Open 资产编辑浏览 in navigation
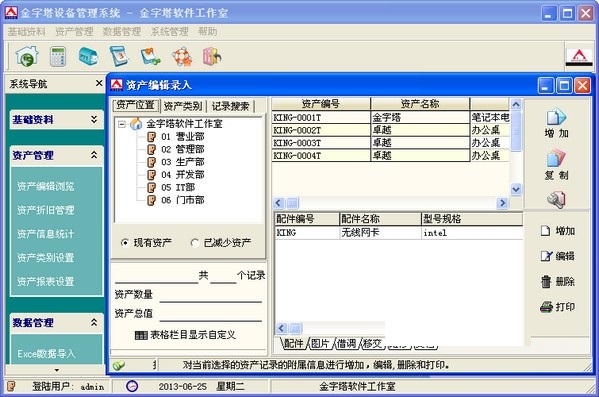This screenshot has width=599, height=397. click(x=45, y=186)
